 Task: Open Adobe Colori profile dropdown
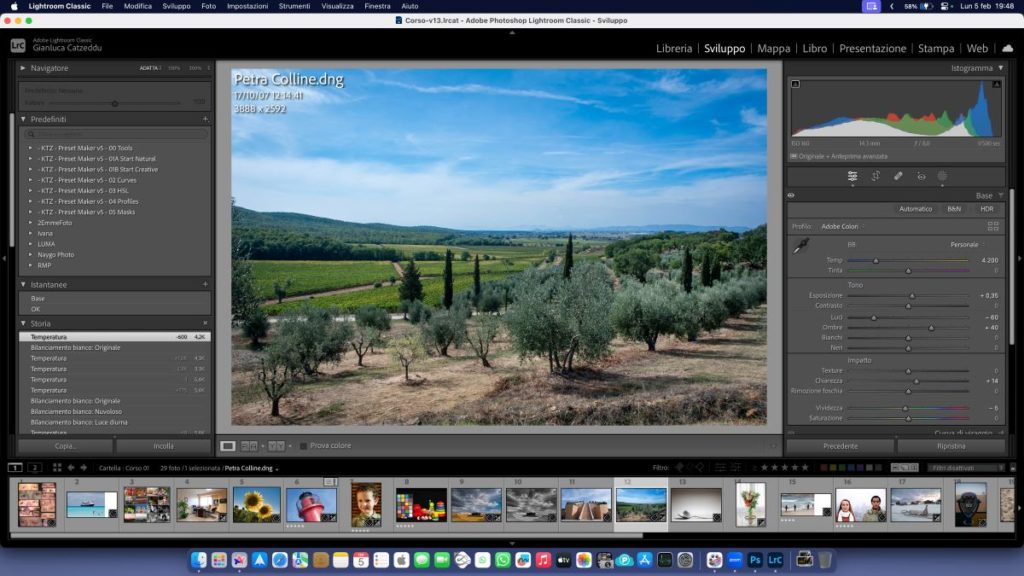click(x=842, y=227)
